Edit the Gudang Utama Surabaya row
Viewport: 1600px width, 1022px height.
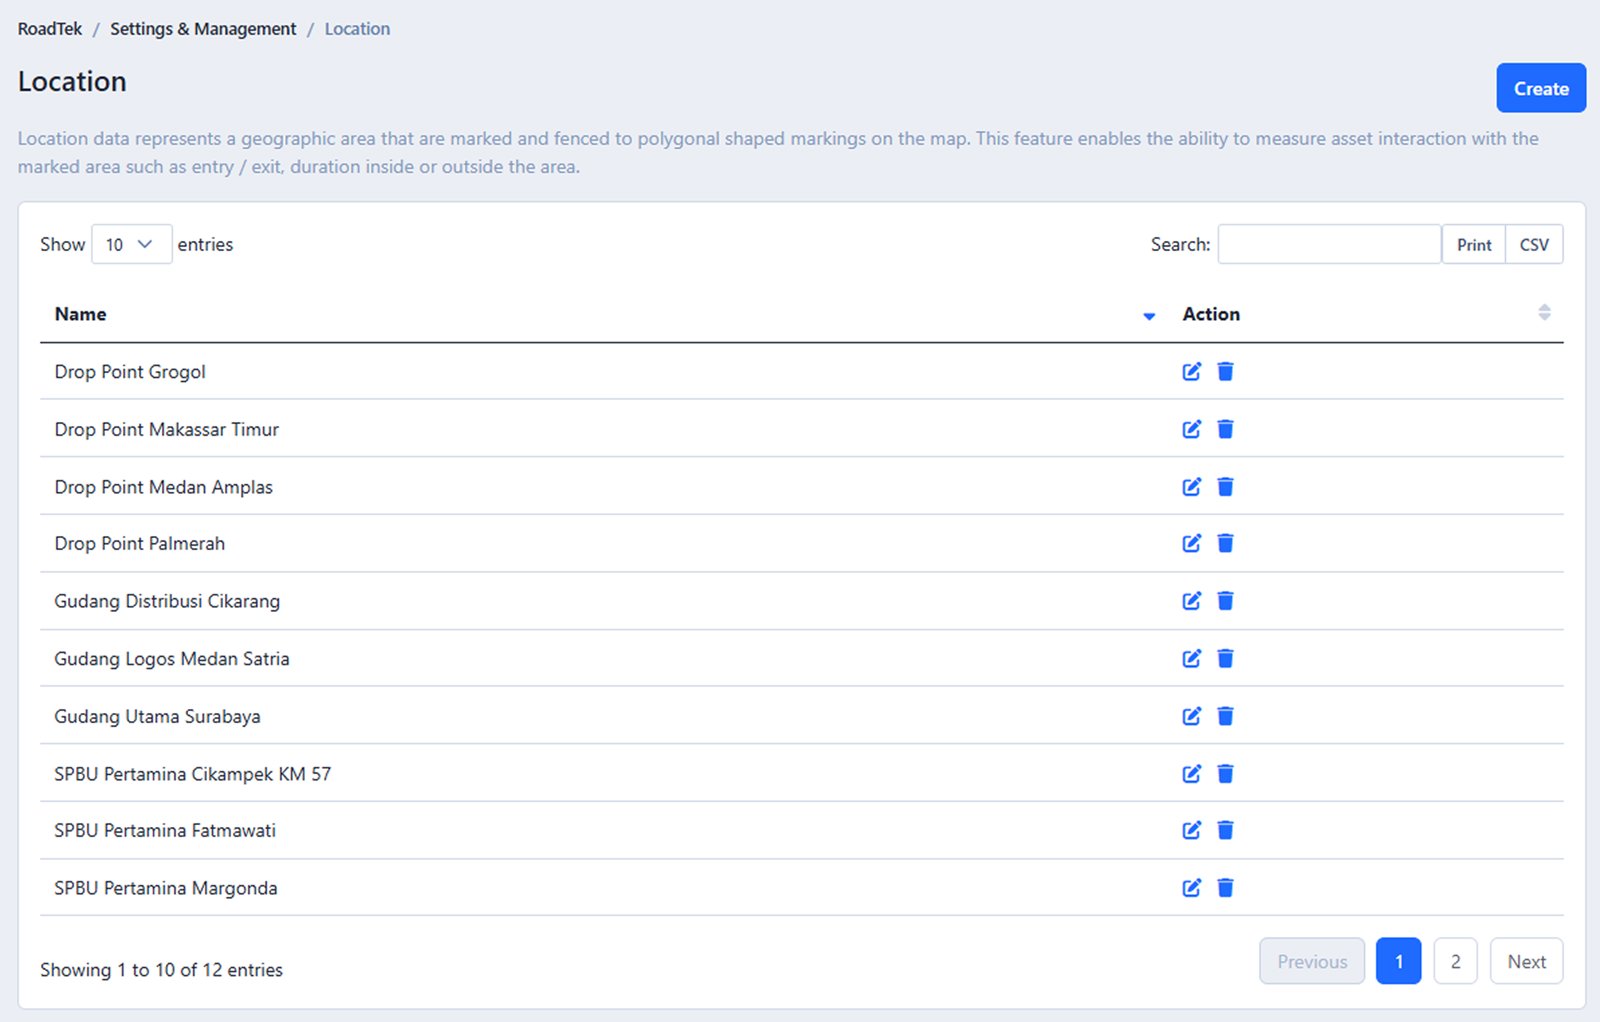click(1191, 716)
